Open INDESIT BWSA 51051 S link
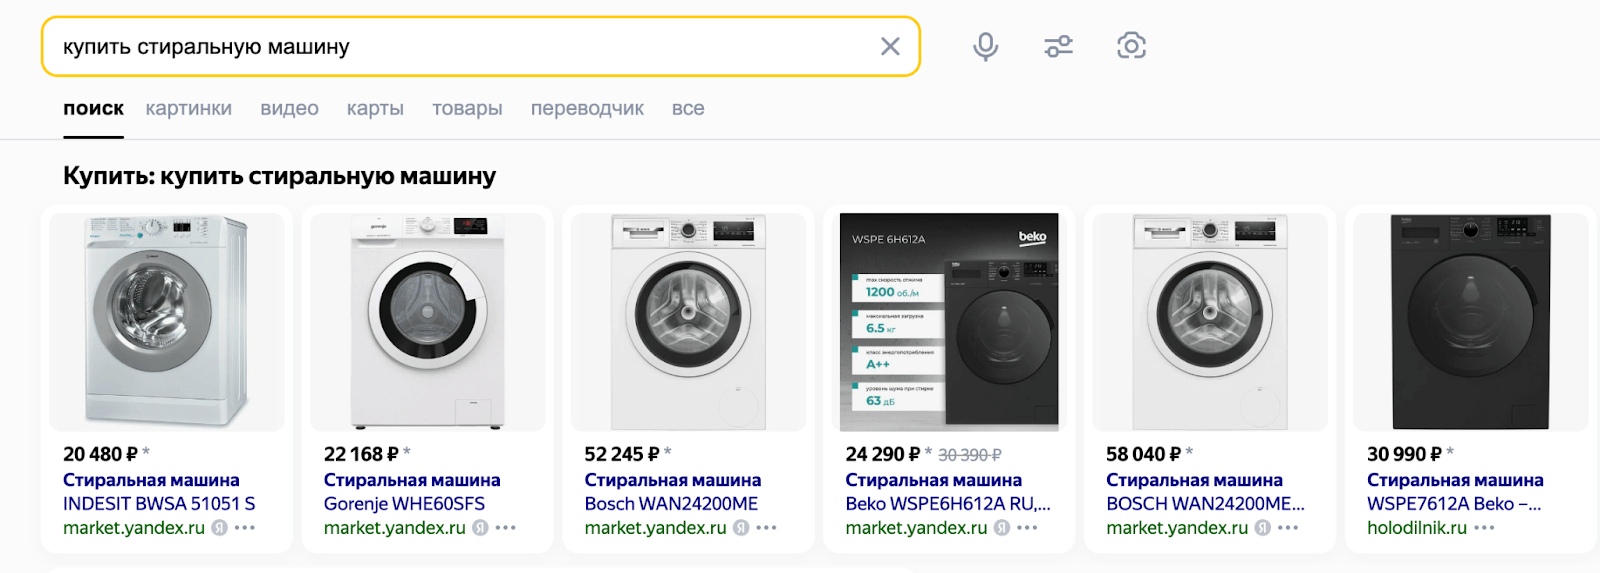This screenshot has height=573, width=1600. coord(159,504)
